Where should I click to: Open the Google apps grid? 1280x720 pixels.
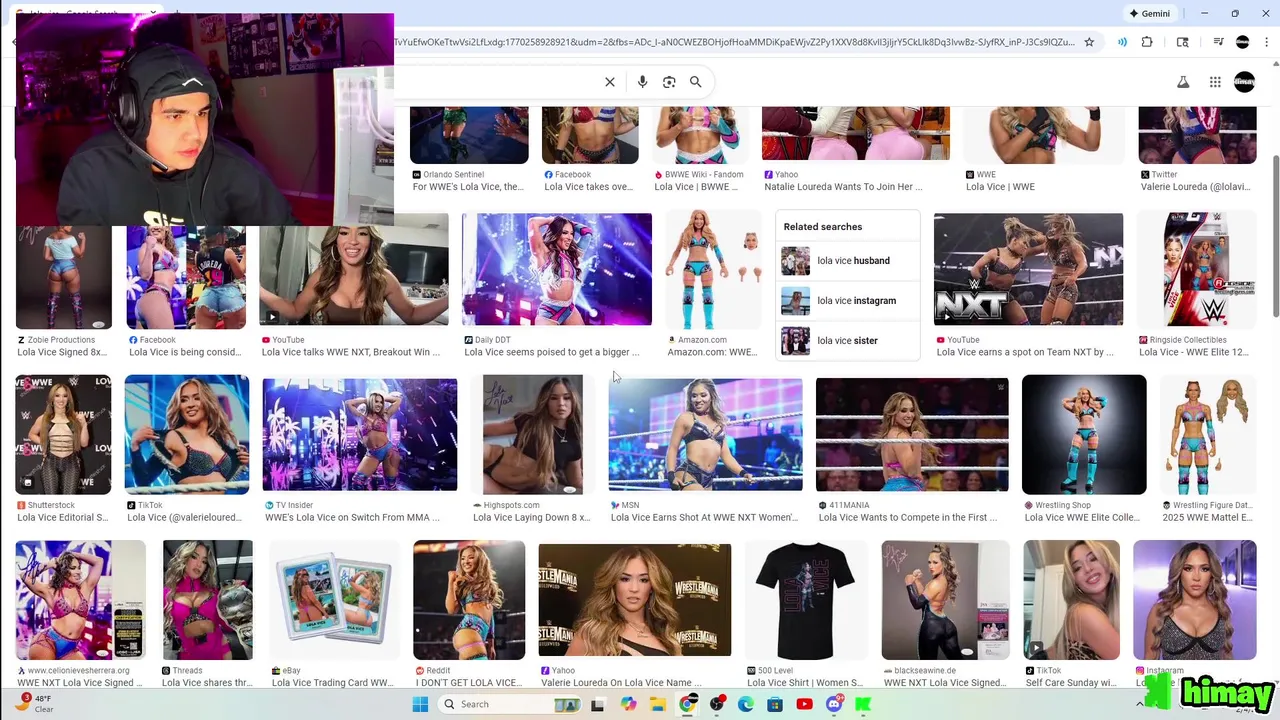tap(1215, 82)
